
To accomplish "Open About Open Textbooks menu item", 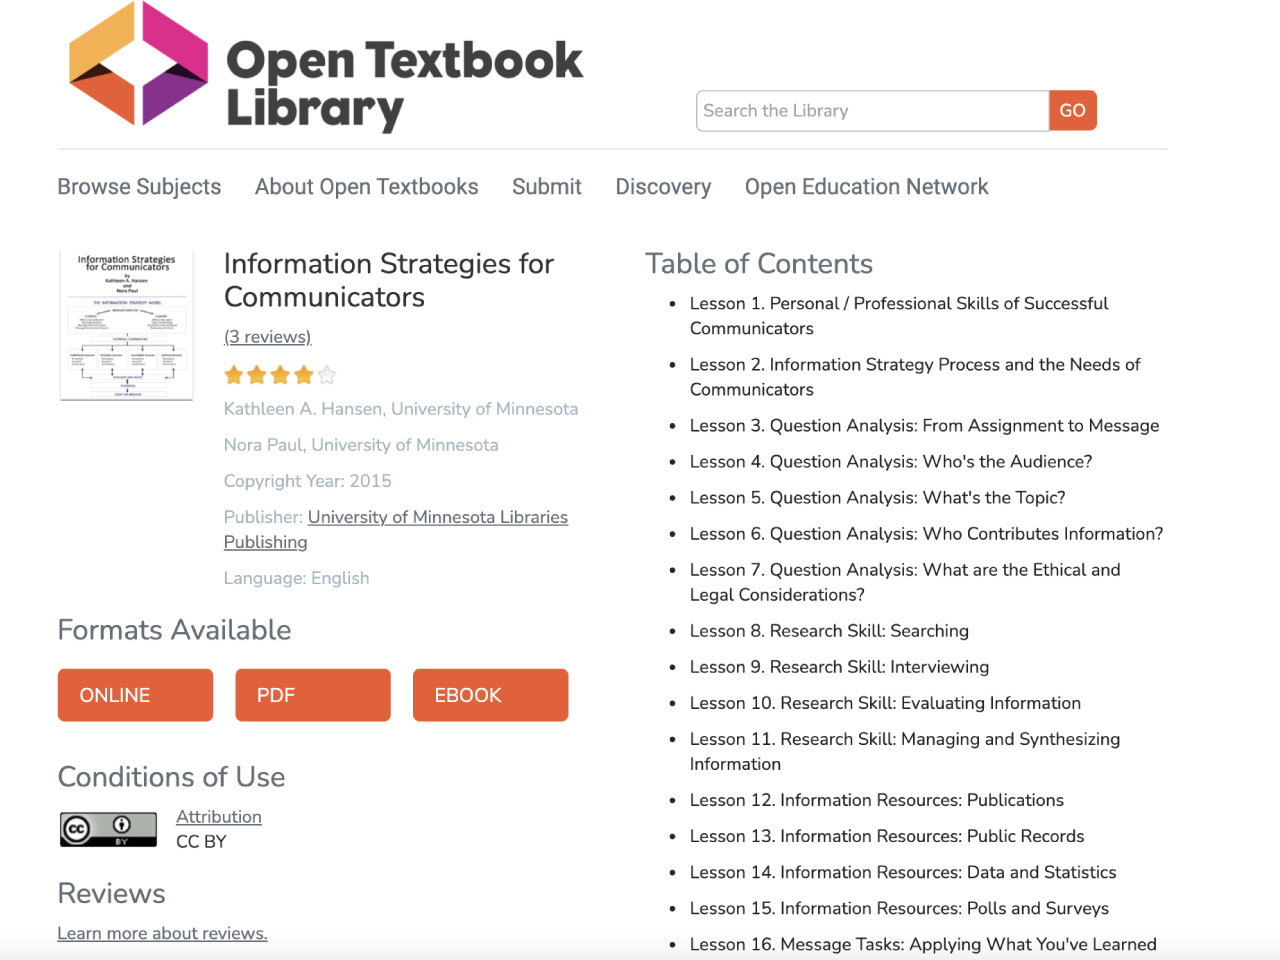I will [x=367, y=187].
